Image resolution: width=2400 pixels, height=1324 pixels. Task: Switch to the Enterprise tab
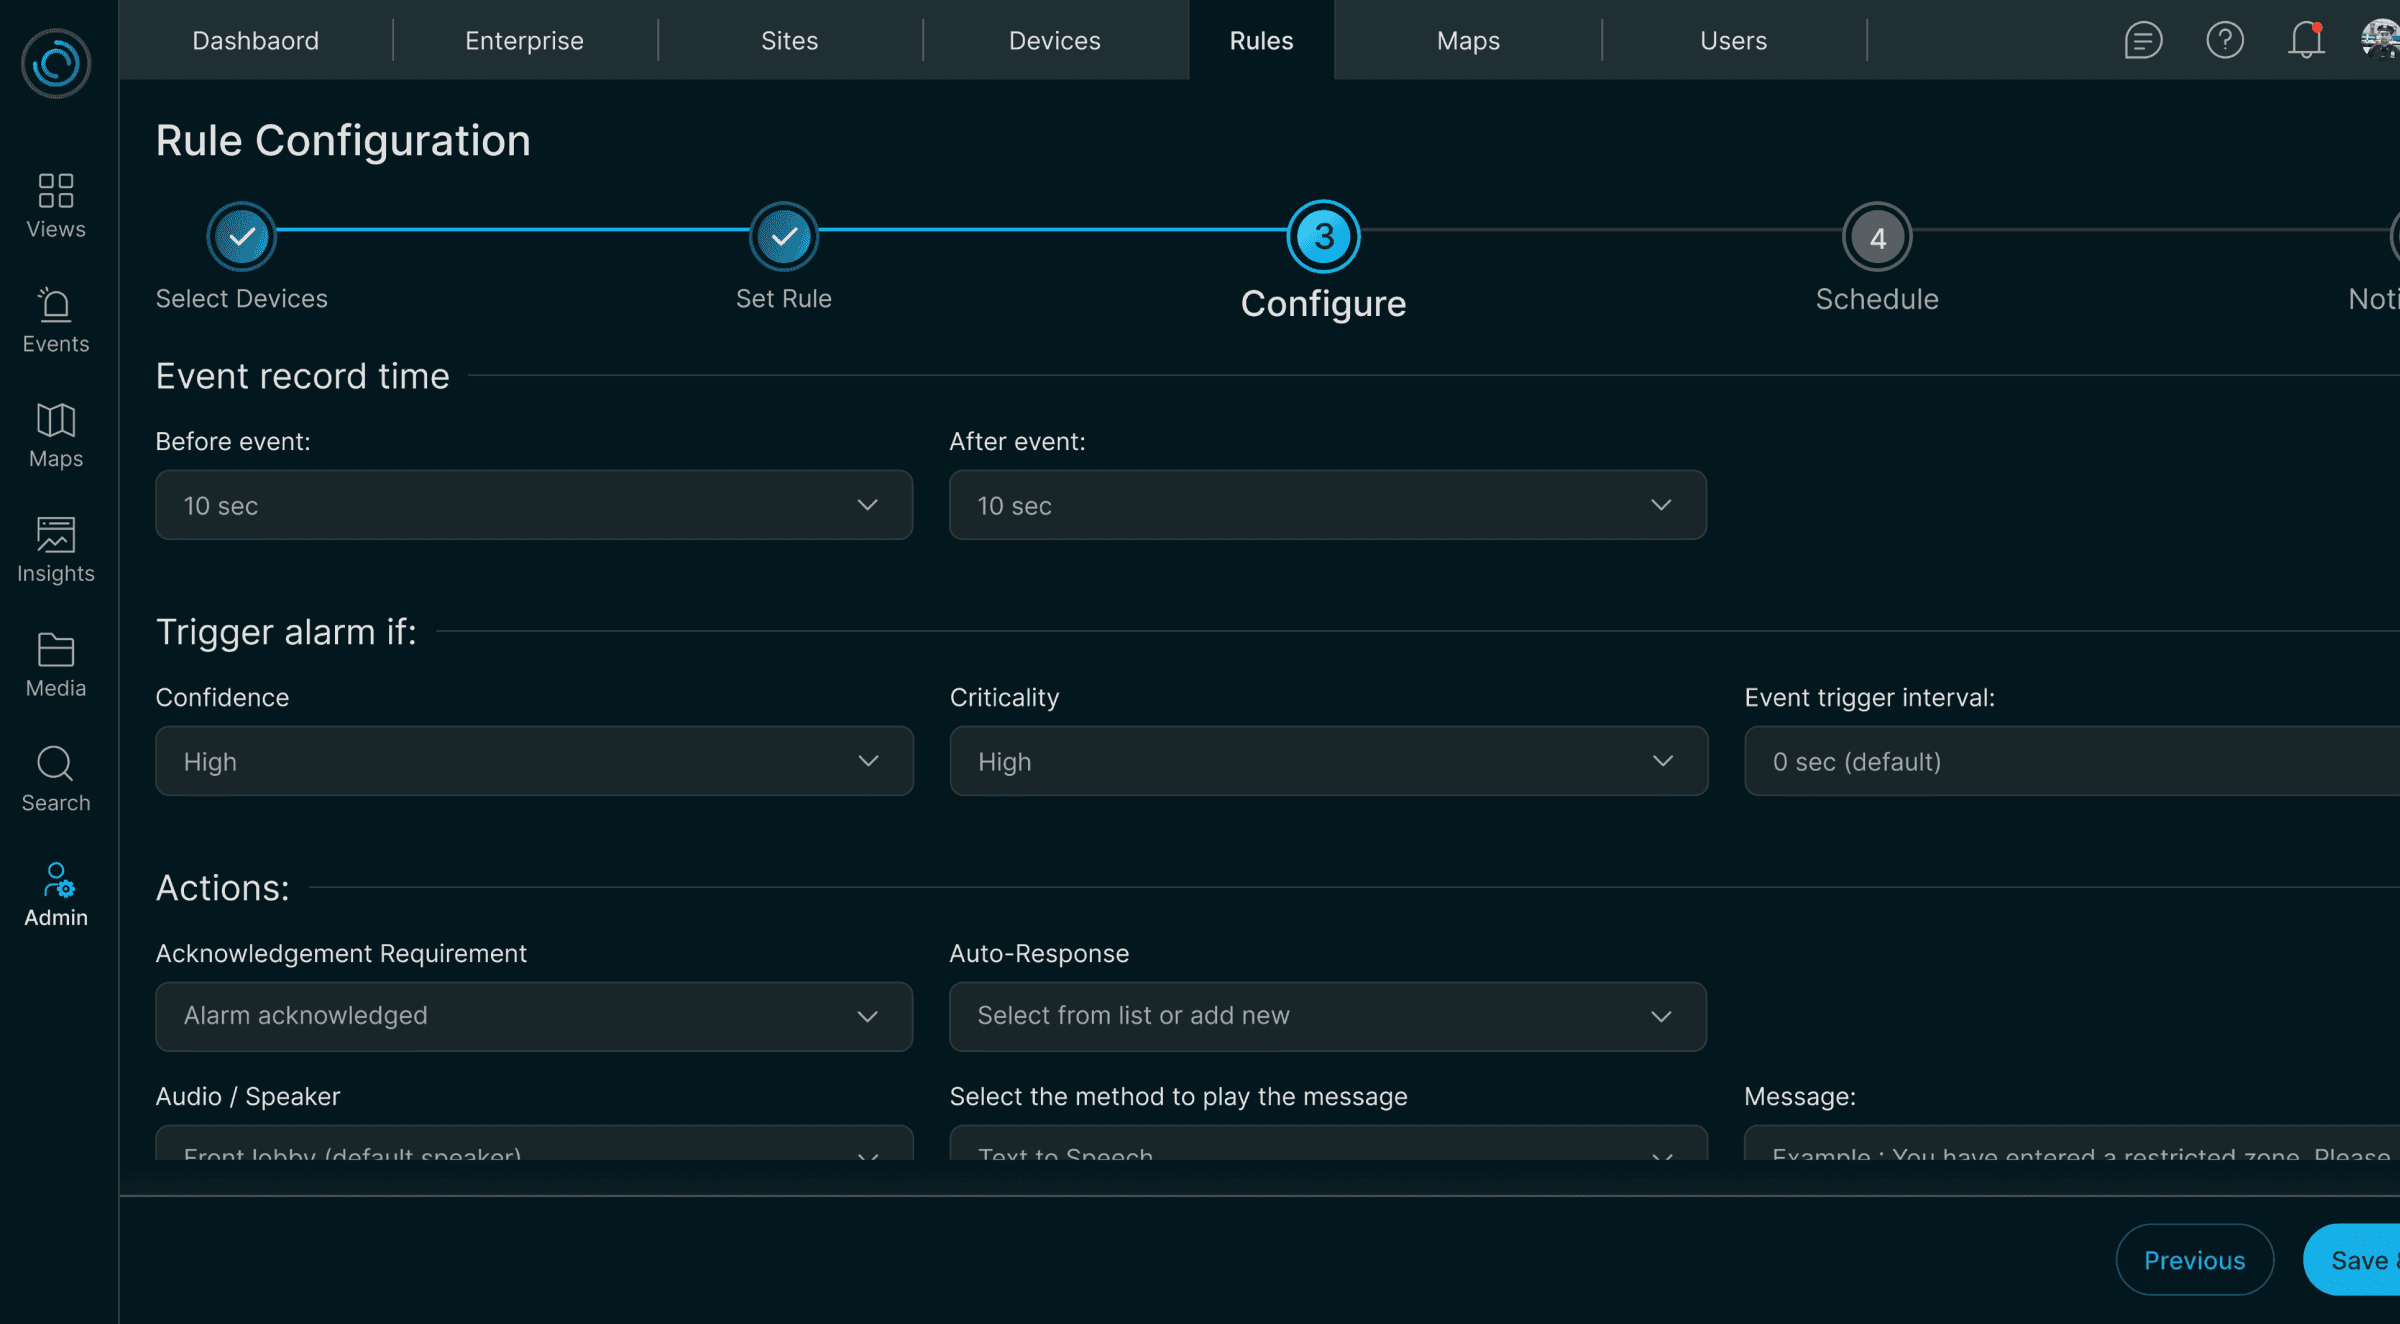[x=524, y=40]
